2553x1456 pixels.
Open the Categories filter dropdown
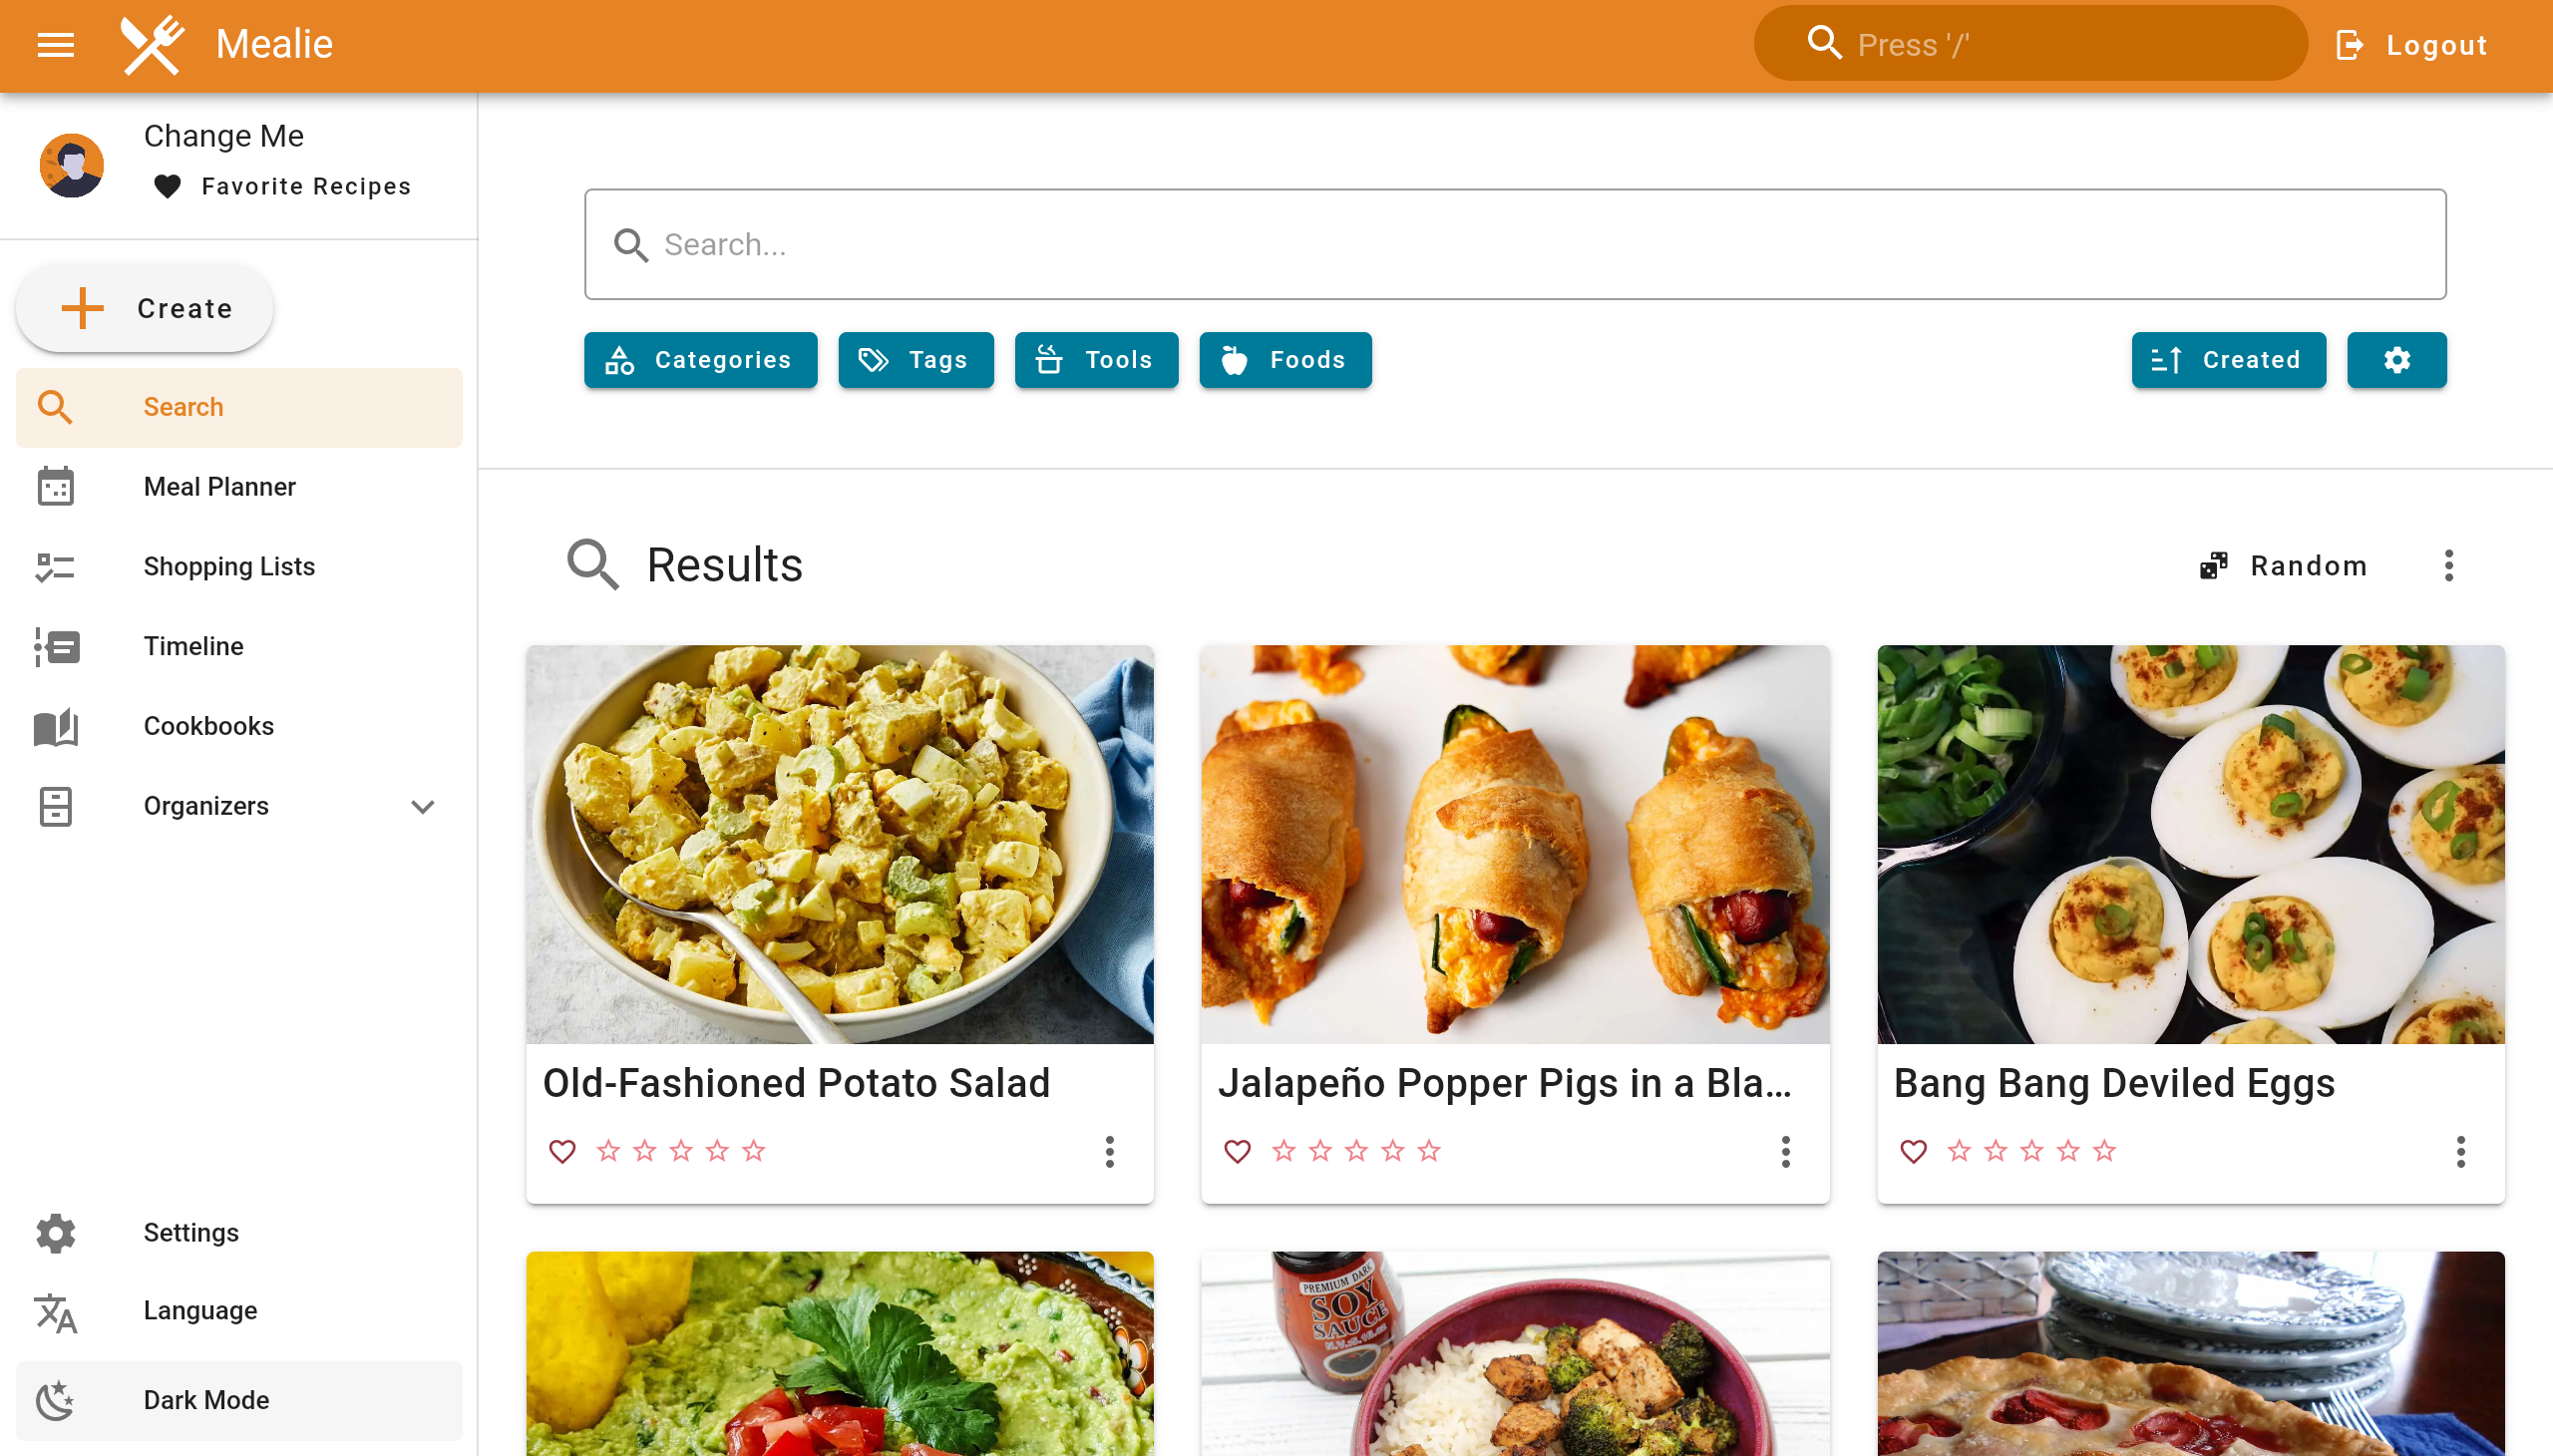700,360
